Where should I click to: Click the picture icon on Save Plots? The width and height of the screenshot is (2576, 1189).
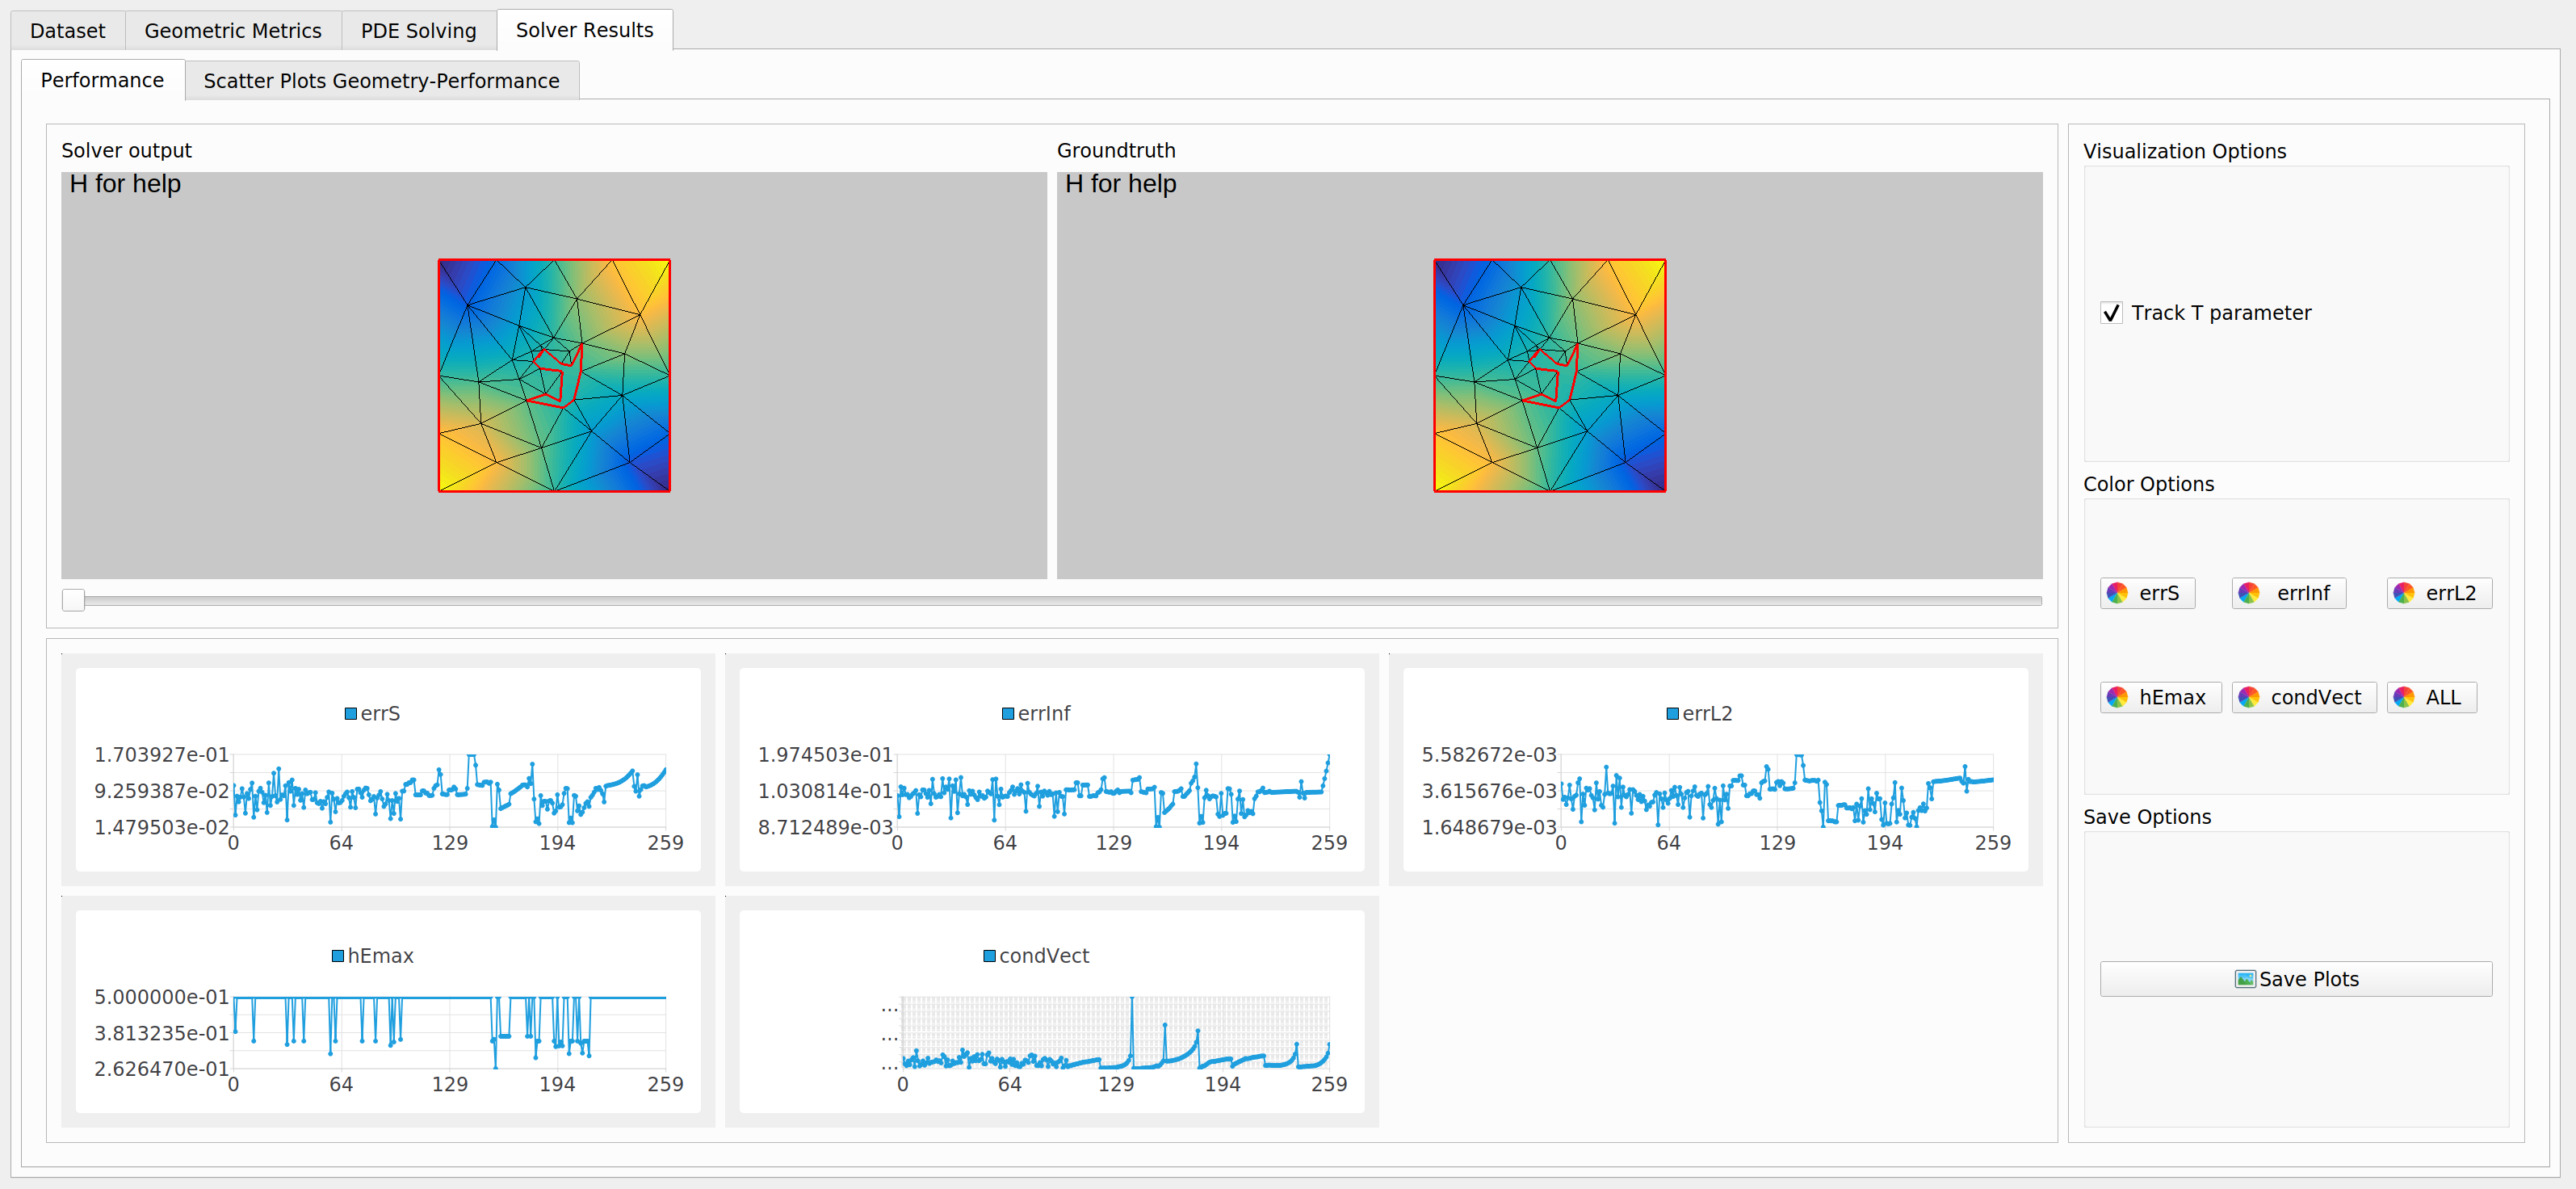pos(2245,979)
